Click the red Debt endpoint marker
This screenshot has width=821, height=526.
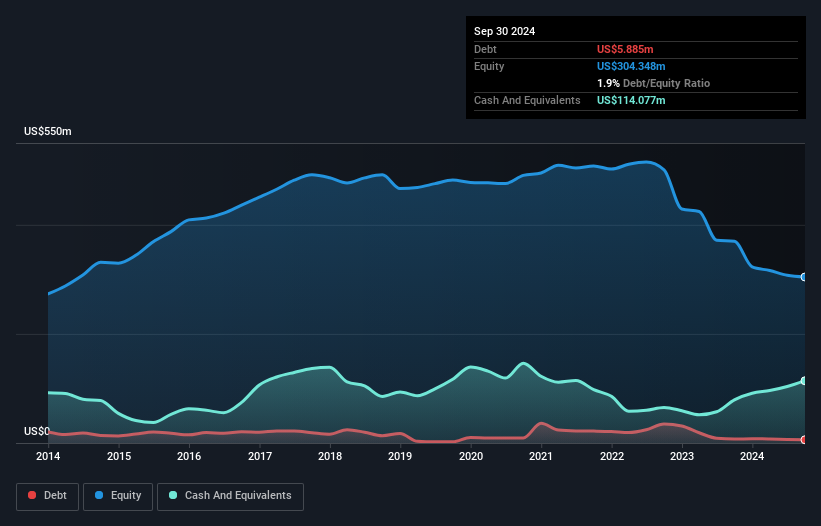804,440
